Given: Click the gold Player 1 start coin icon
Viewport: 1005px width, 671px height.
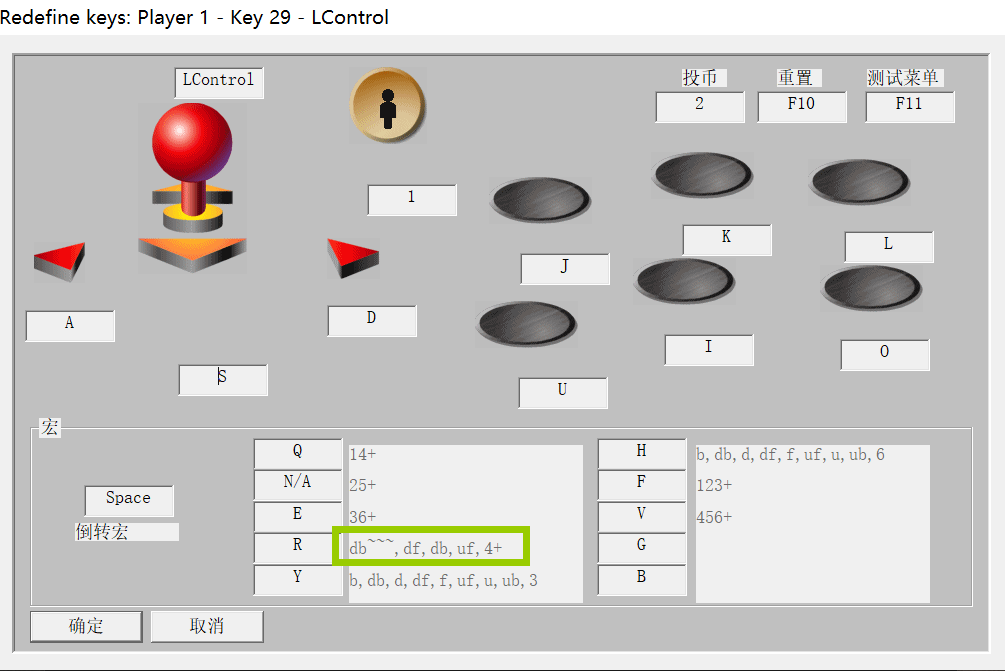Looking at the screenshot, I should pos(388,105).
